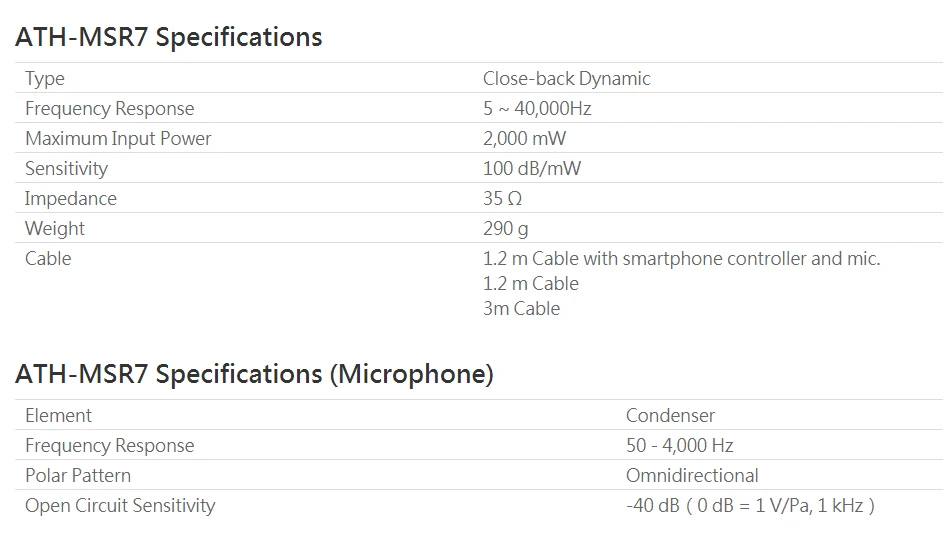Click the 35 Ω impedance value
This screenshot has width=950, height=536.
(502, 199)
